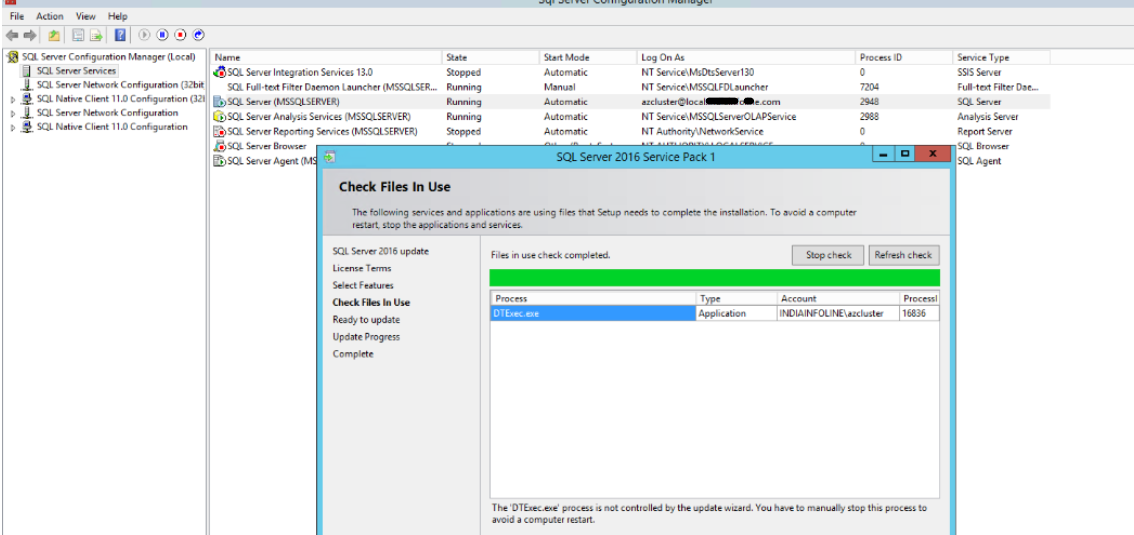Click the Analysis Server service type cell
The image size is (1134, 535).
[x=988, y=116]
